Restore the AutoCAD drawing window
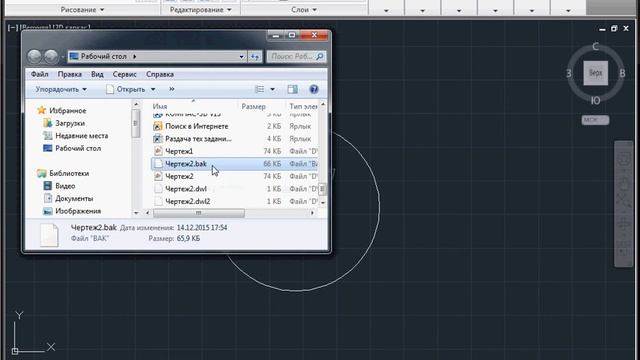The image size is (640, 360). (x=614, y=29)
